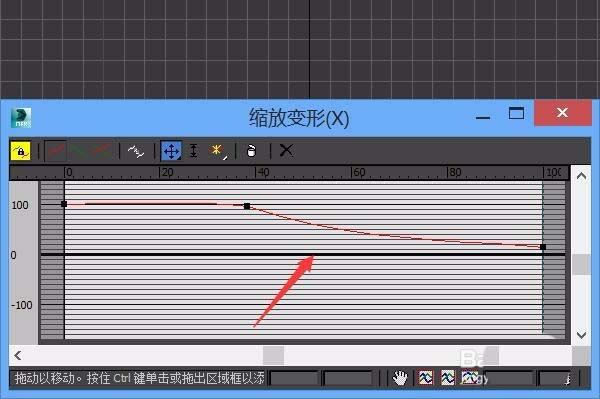Click the '20' mark on the ruler
This screenshot has width=600, height=399.
[x=167, y=172]
